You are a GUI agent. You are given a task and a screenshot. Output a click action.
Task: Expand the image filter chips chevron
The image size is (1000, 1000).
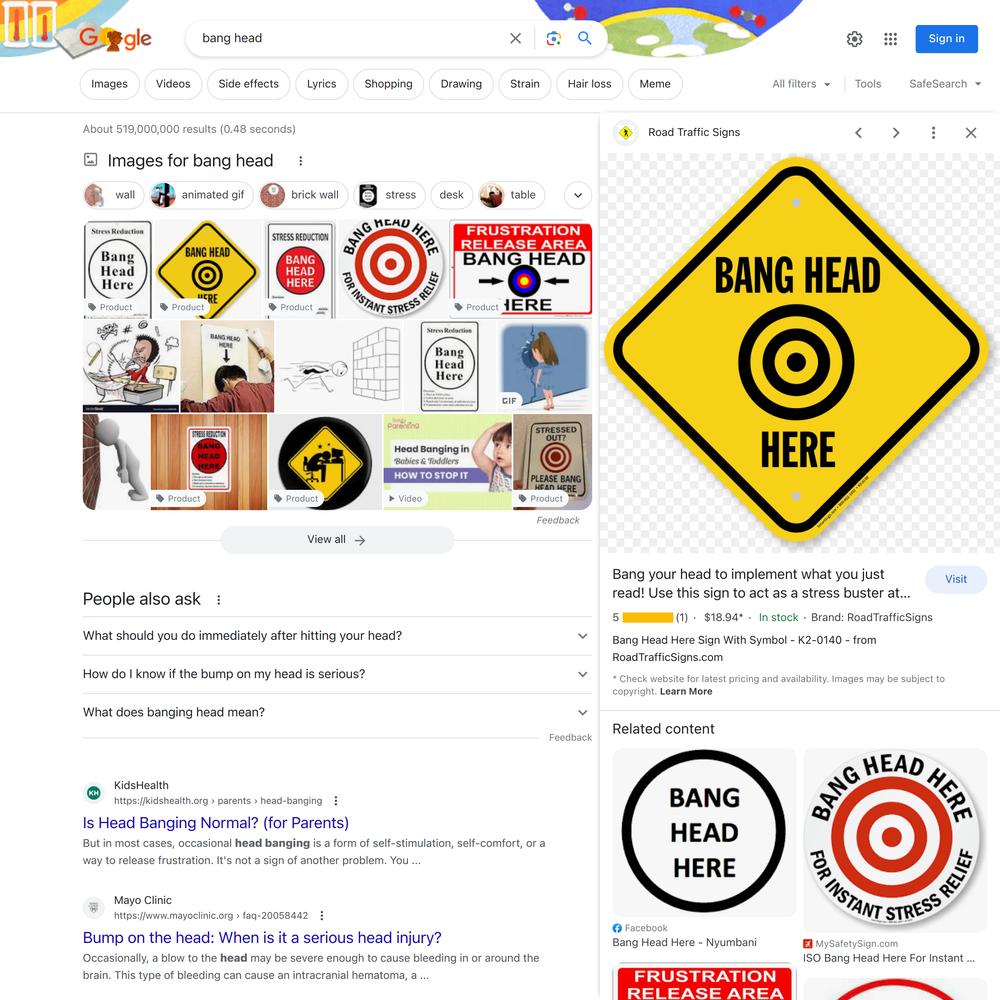(x=578, y=195)
